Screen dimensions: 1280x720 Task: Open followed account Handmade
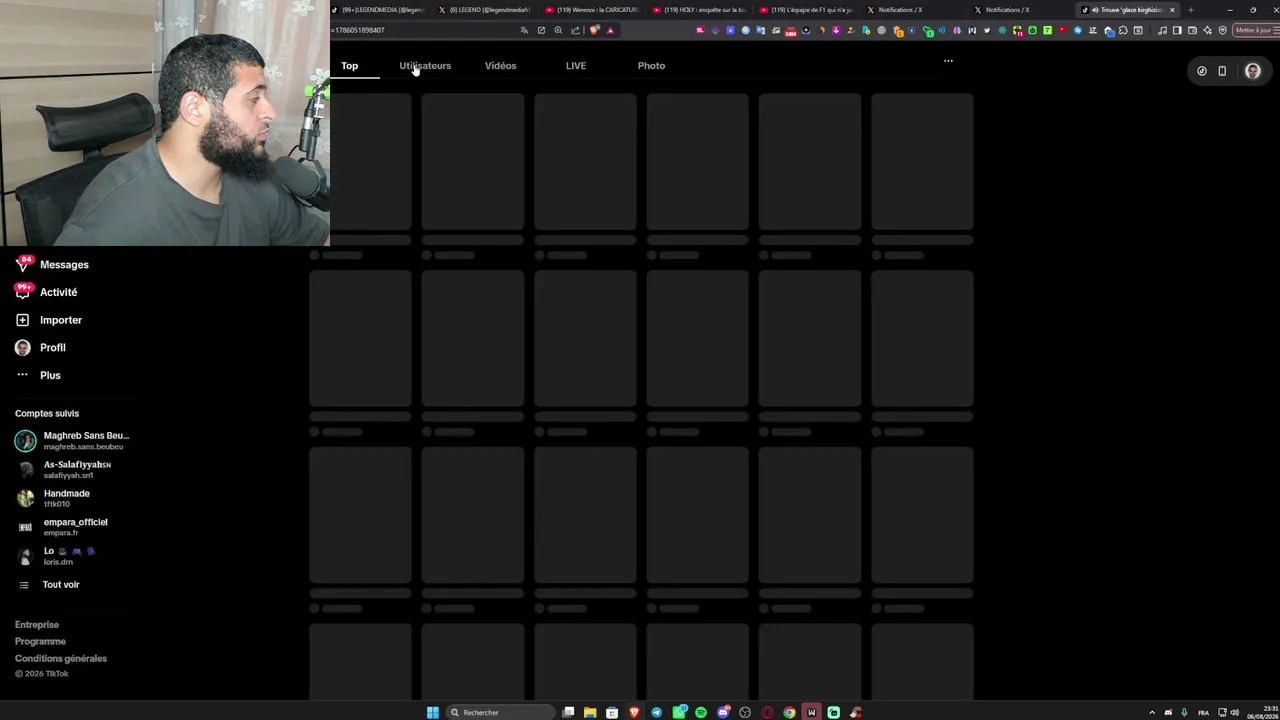[x=53, y=498]
